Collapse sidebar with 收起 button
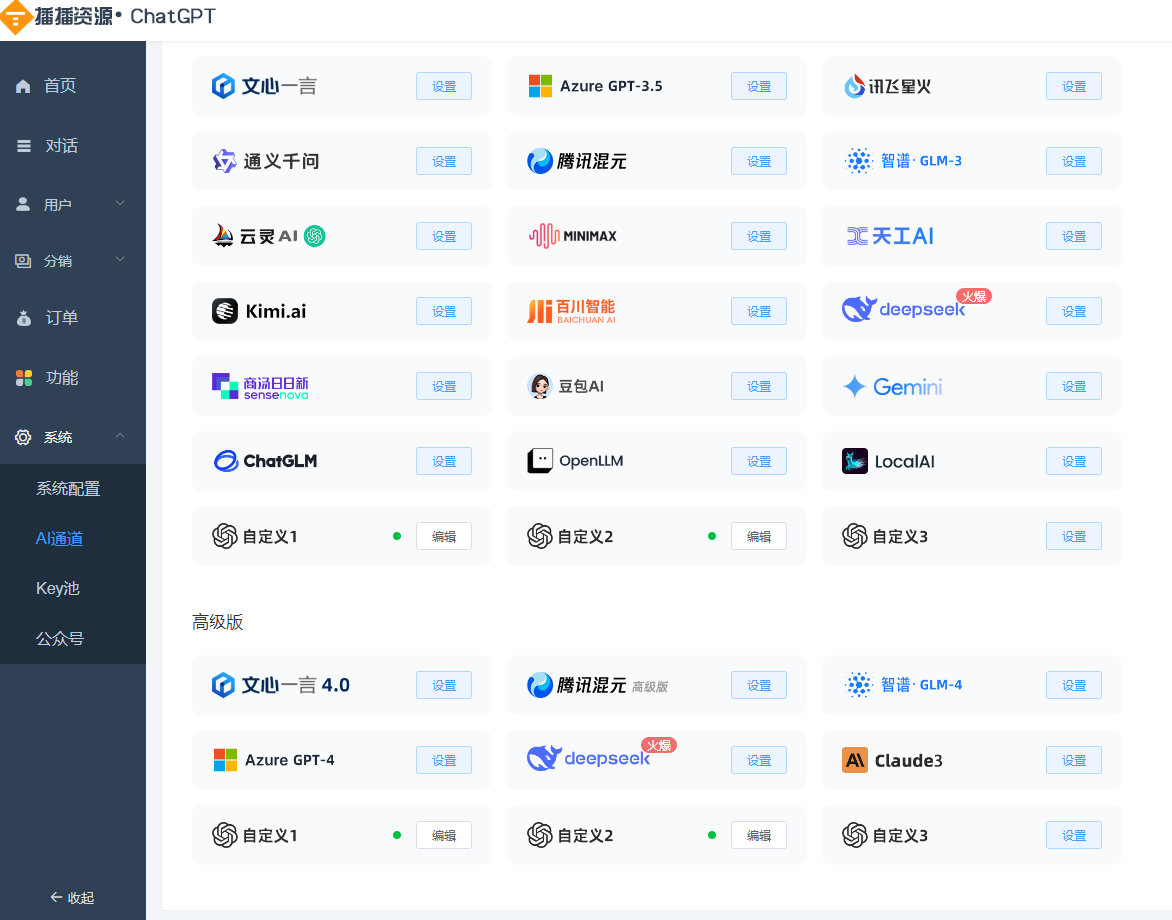The image size is (1172, 920). [x=73, y=898]
